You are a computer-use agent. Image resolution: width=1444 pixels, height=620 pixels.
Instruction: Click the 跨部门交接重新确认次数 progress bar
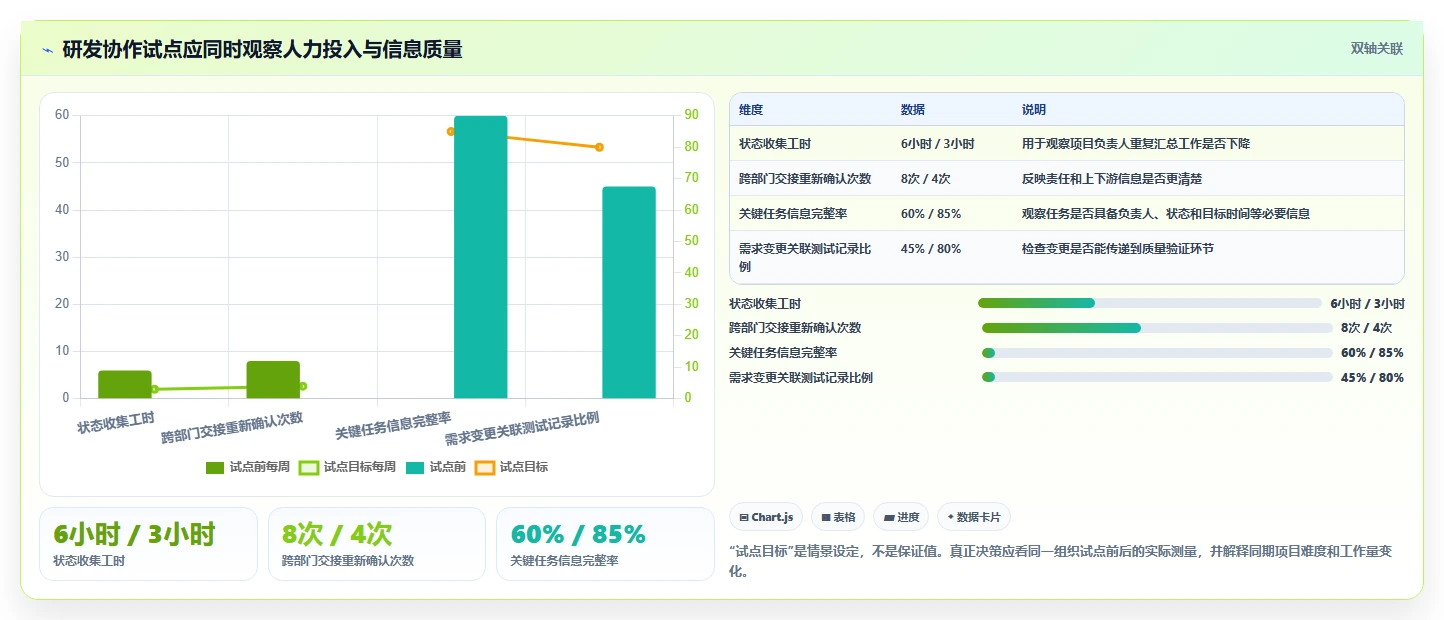pos(1157,328)
